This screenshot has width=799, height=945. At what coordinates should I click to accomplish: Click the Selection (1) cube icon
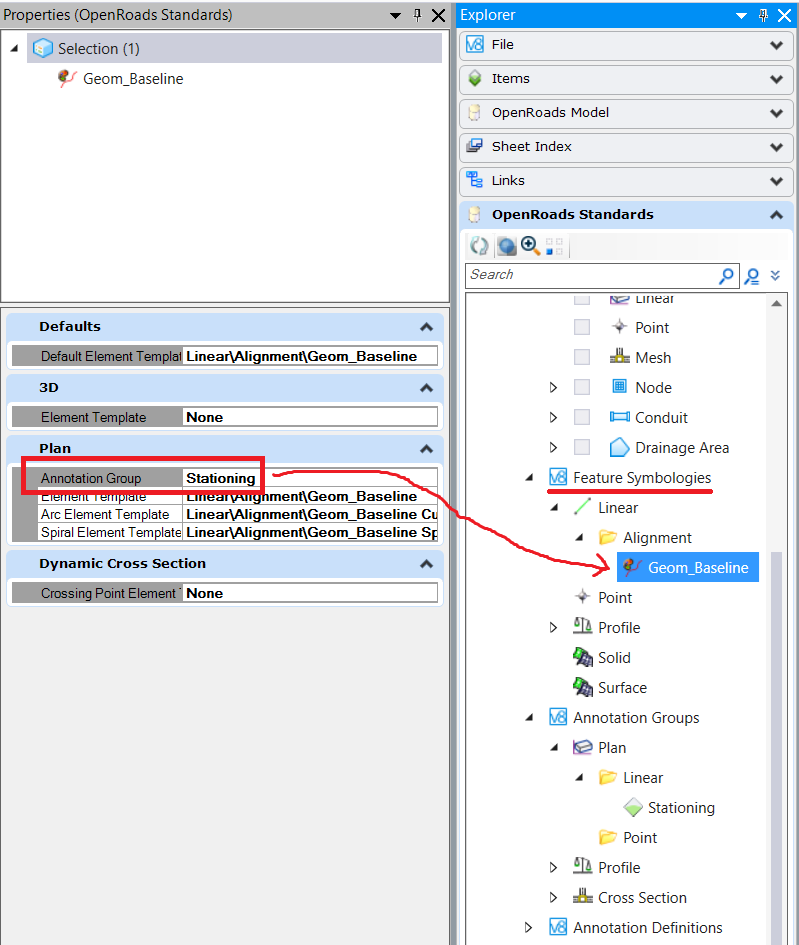click(42, 48)
